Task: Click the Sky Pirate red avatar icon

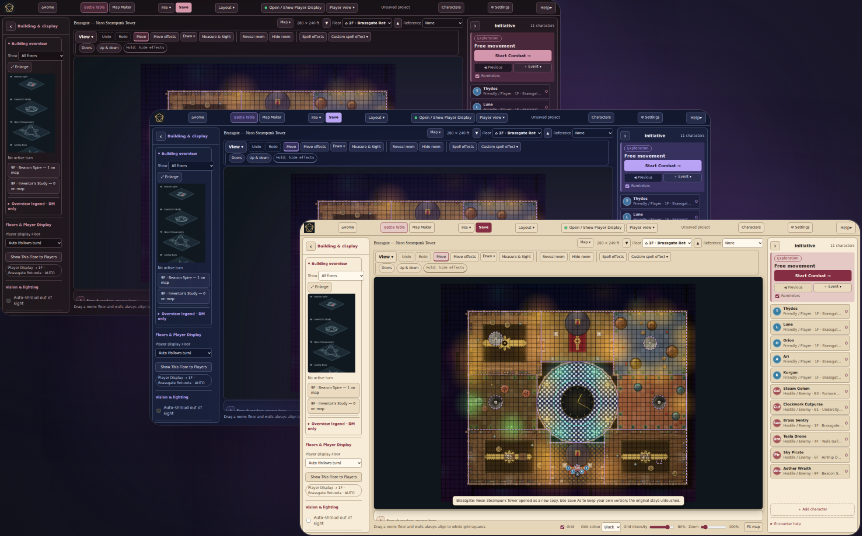Action: coord(777,455)
